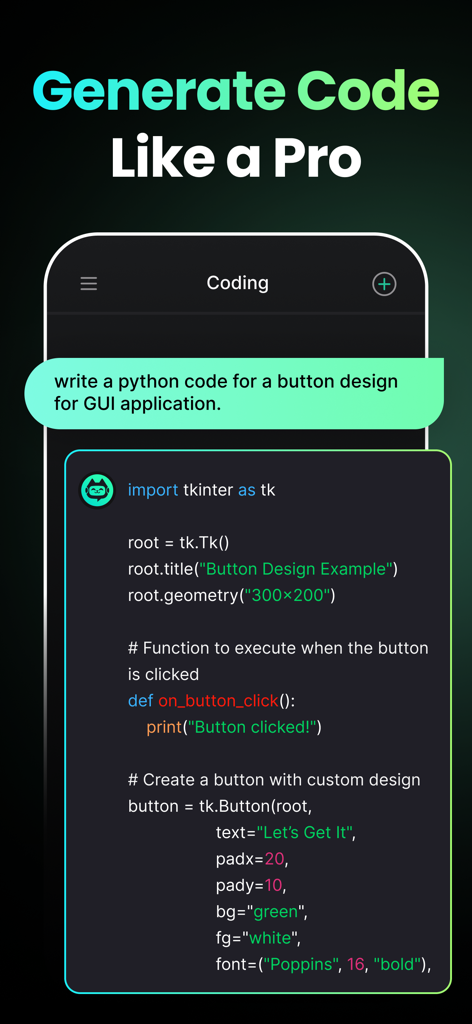This screenshot has width=472, height=1024.
Task: Select the pady=10 line
Action: (x=251, y=886)
